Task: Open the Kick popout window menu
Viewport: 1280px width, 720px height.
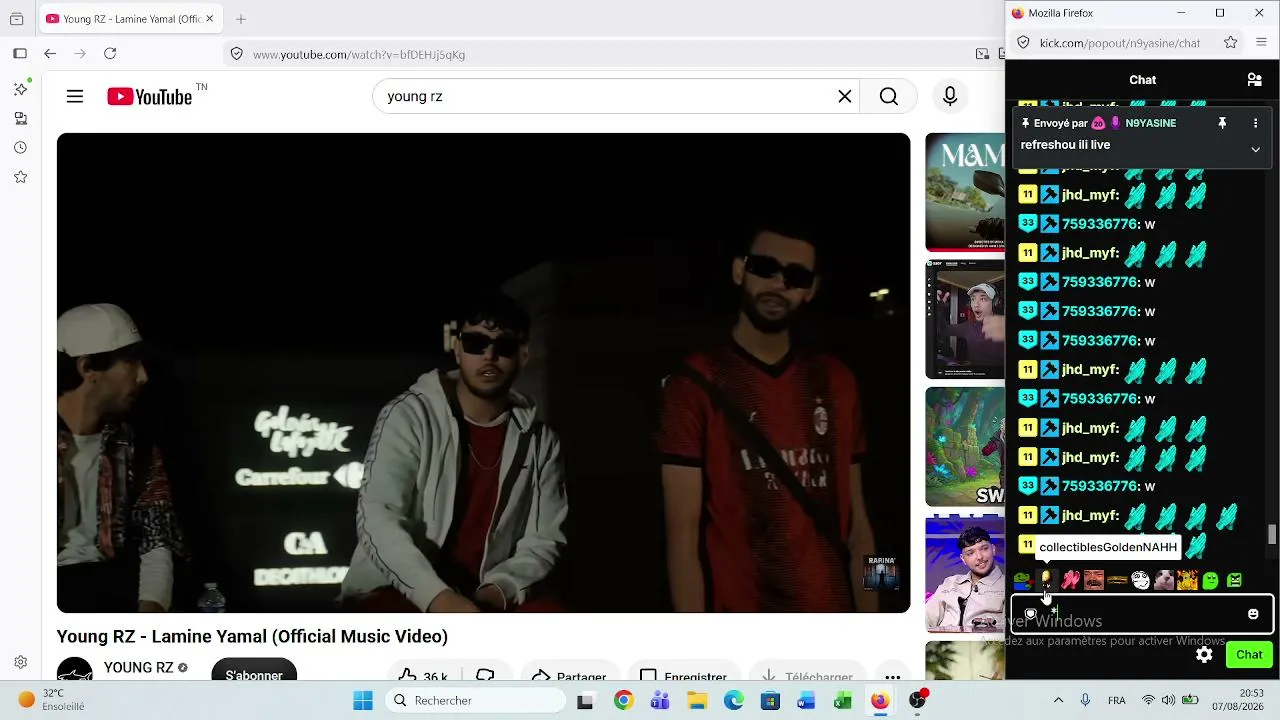Action: [1262, 43]
